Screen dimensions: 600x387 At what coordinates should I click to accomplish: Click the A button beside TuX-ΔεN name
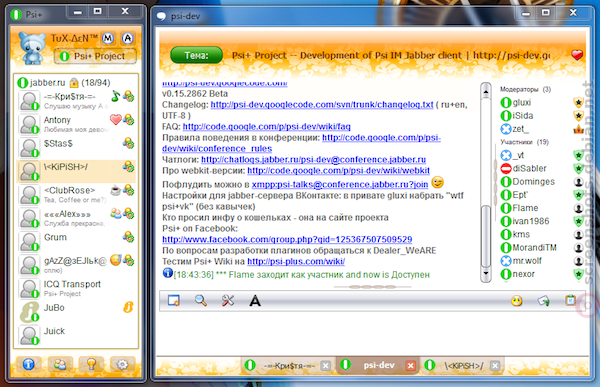(x=127, y=38)
